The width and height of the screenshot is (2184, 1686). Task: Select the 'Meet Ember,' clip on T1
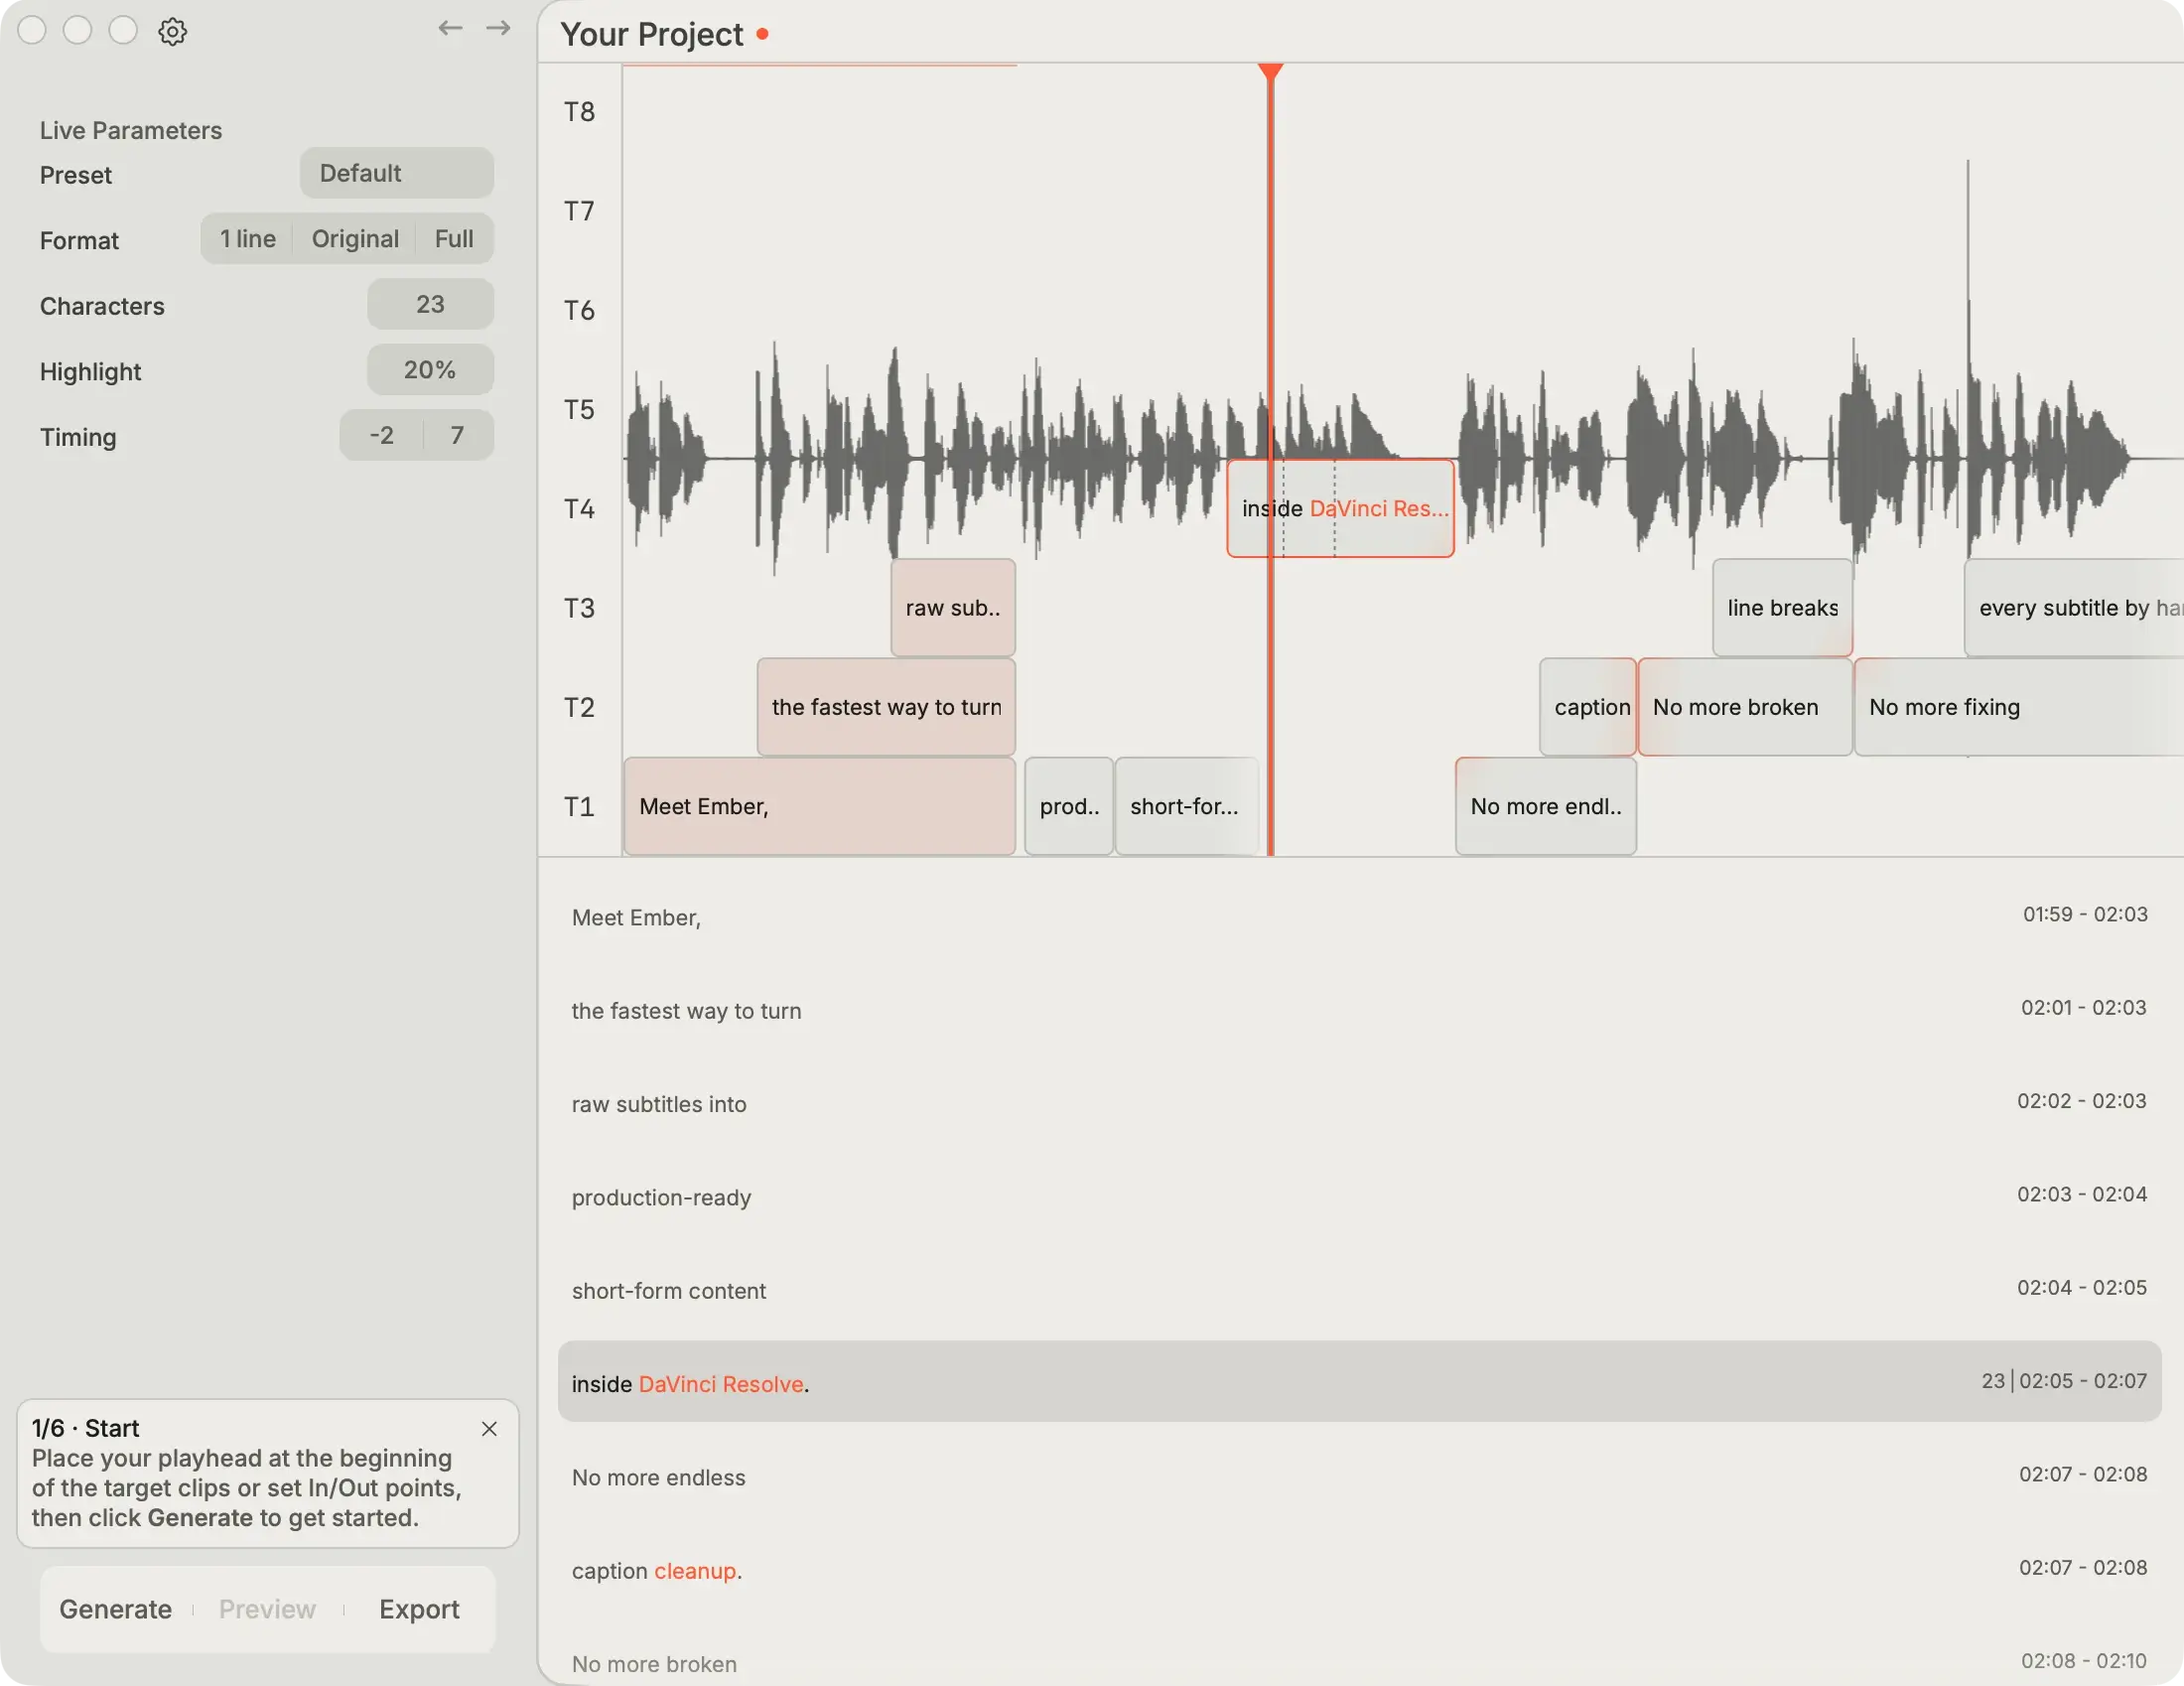pos(819,806)
